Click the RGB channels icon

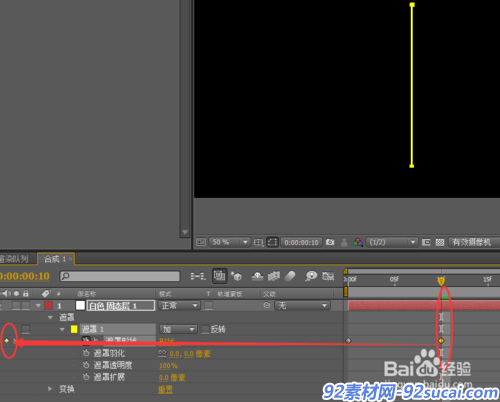(x=358, y=242)
